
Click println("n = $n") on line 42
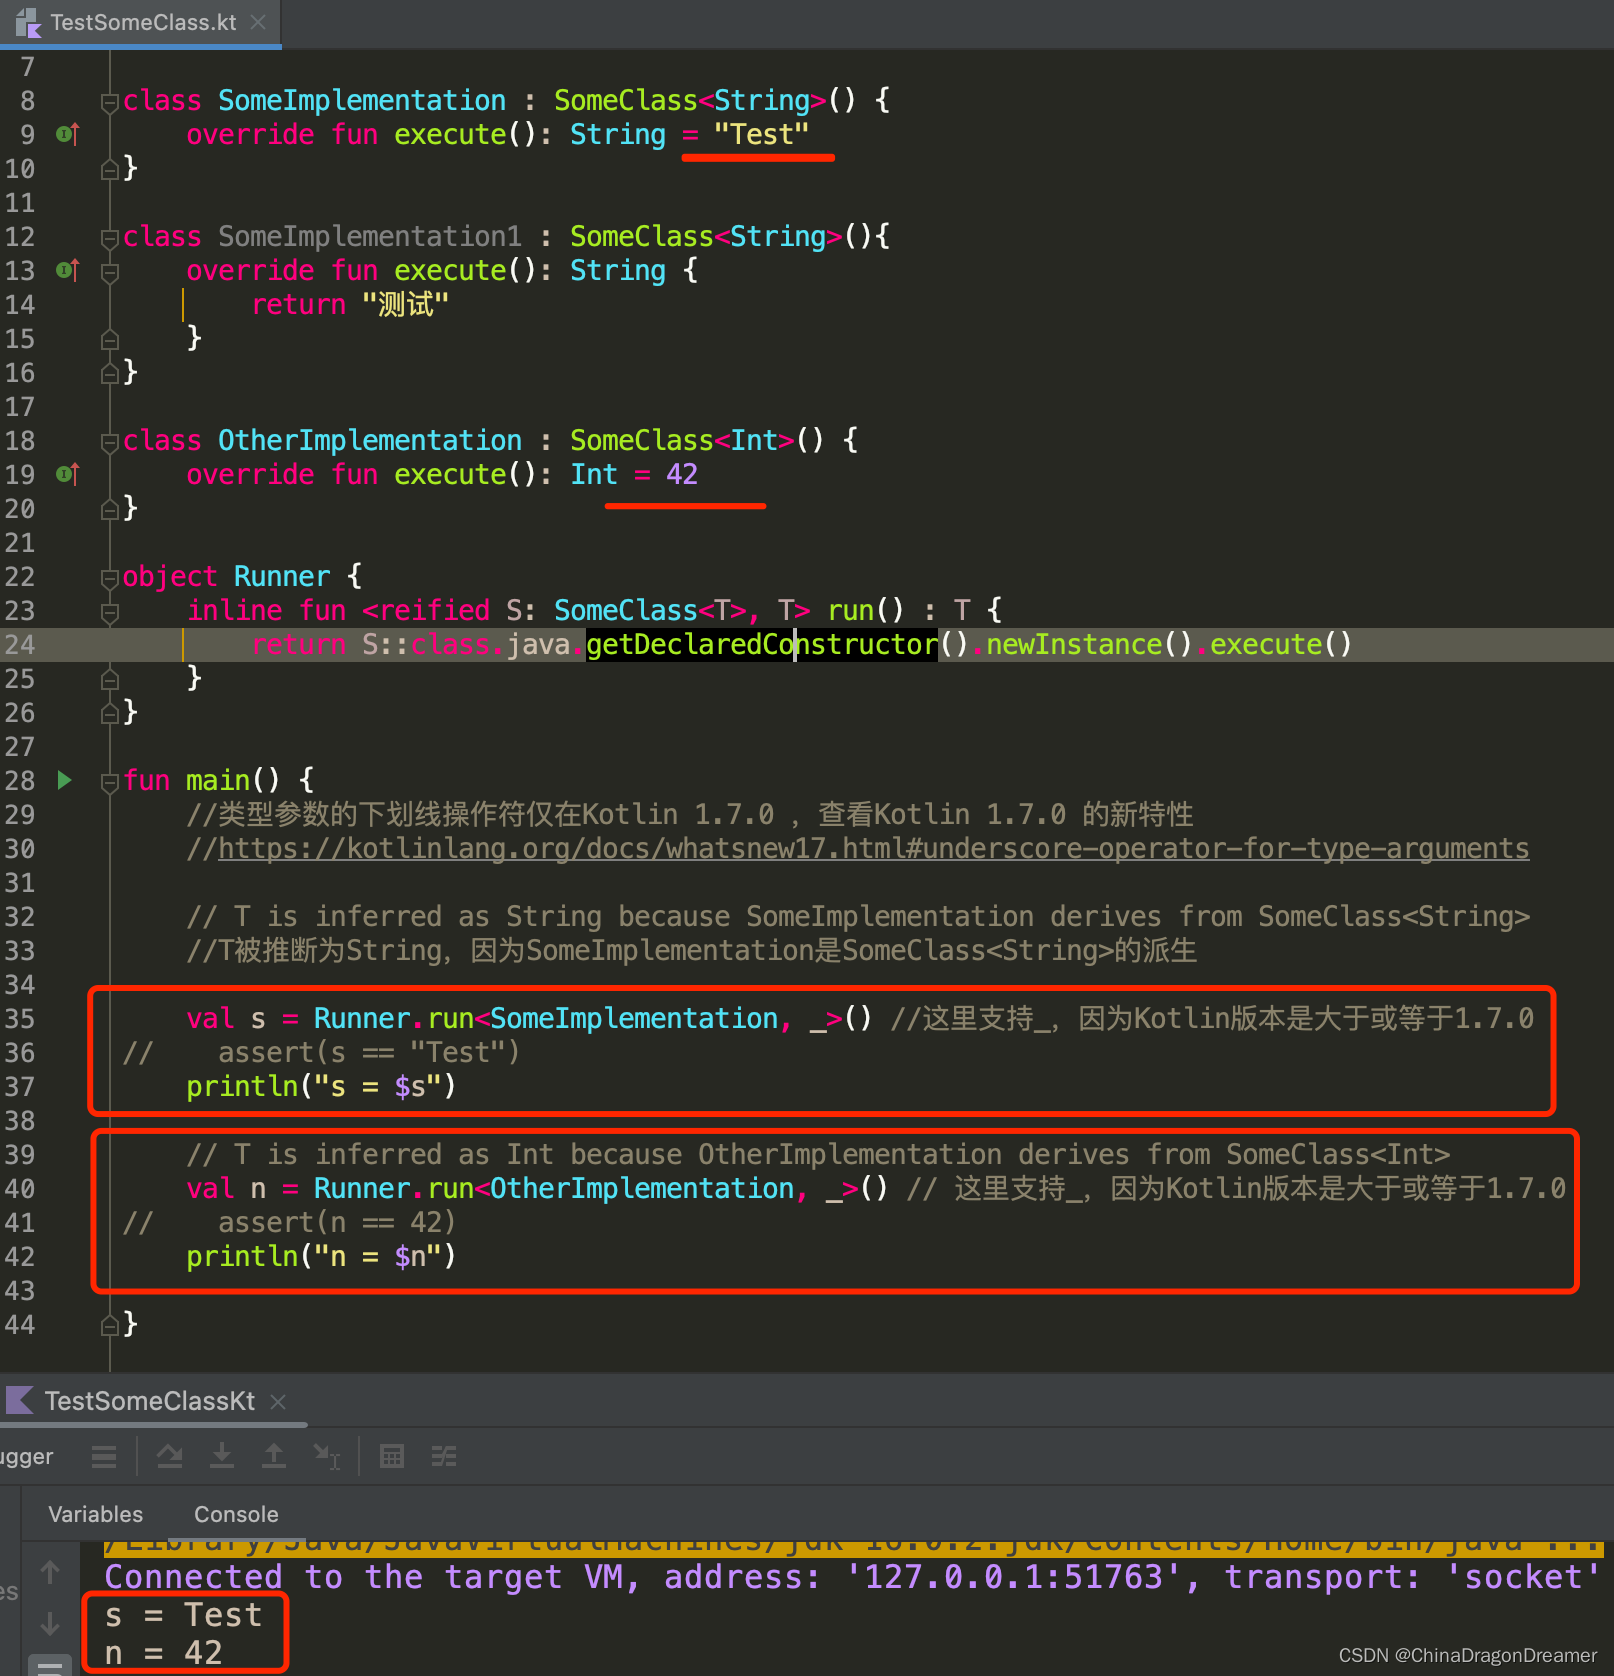pyautogui.click(x=321, y=1256)
